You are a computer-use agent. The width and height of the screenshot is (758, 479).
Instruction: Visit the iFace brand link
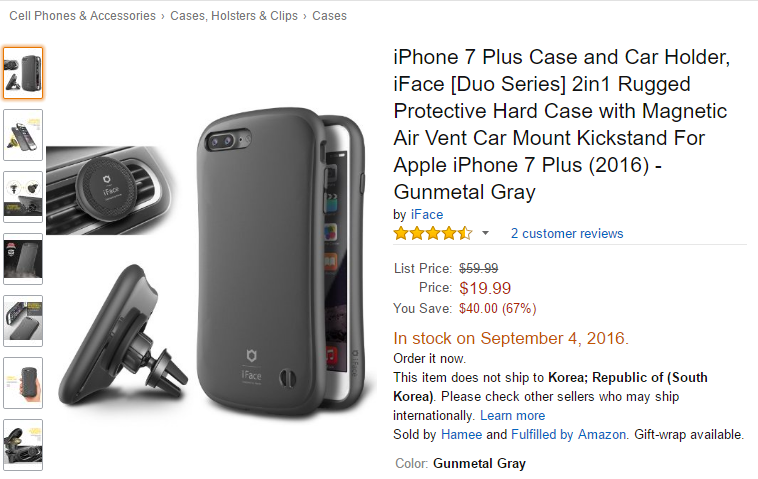click(x=426, y=214)
